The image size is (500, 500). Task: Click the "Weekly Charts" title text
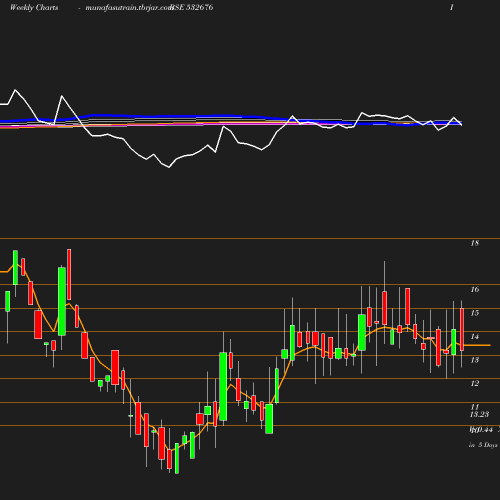point(34,7)
